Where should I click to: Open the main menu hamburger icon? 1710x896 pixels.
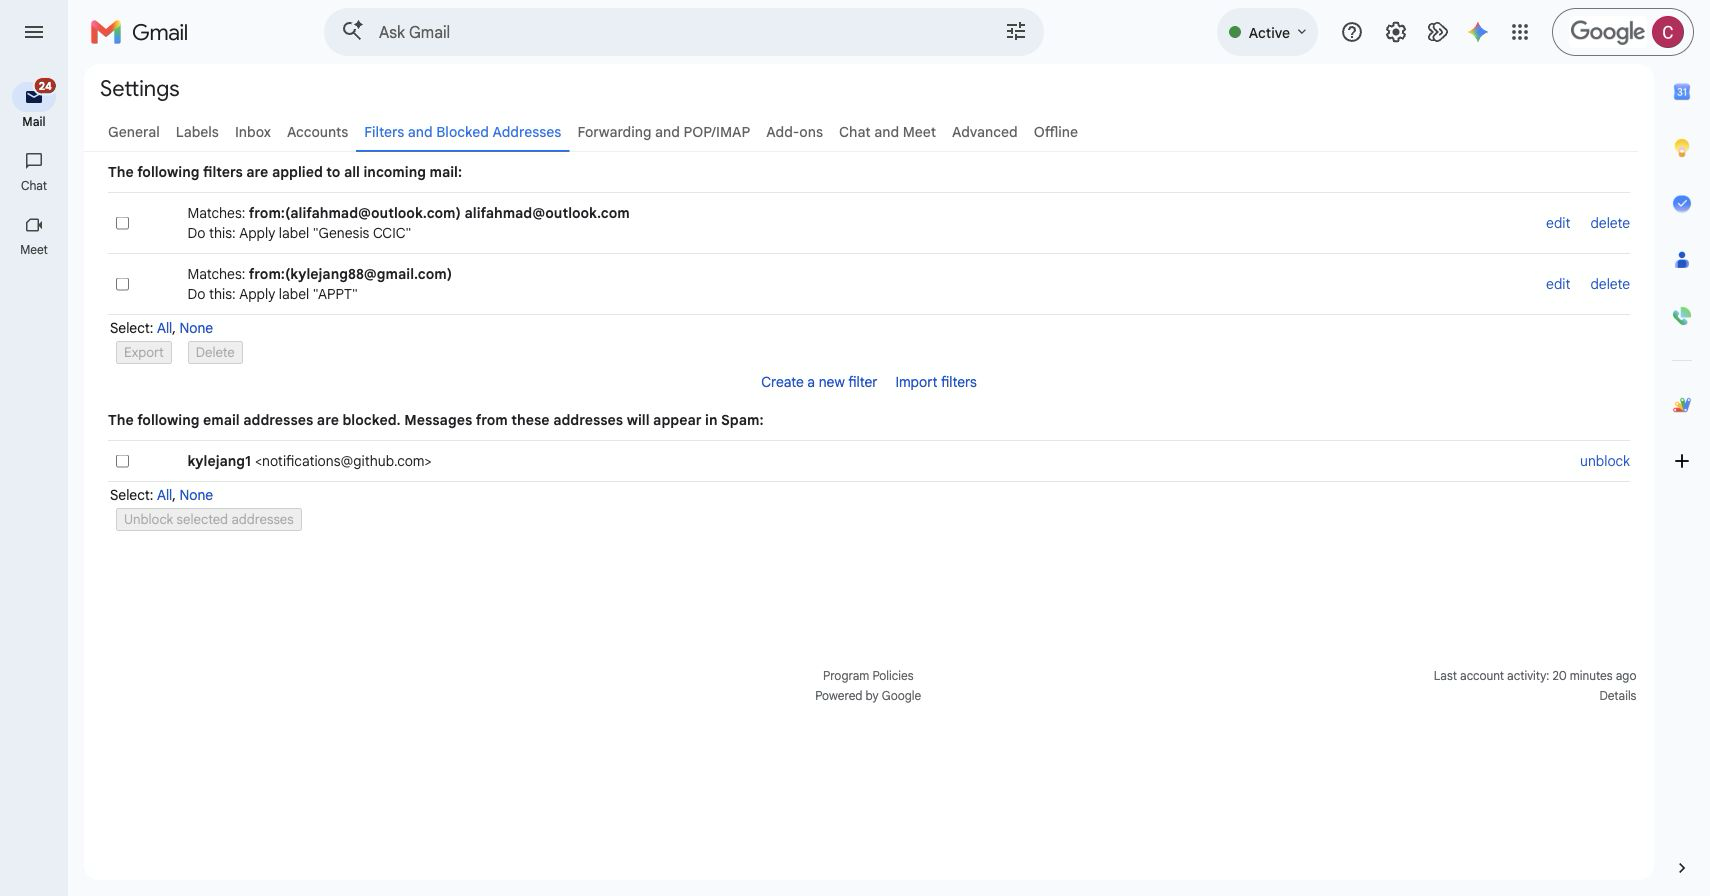33,32
